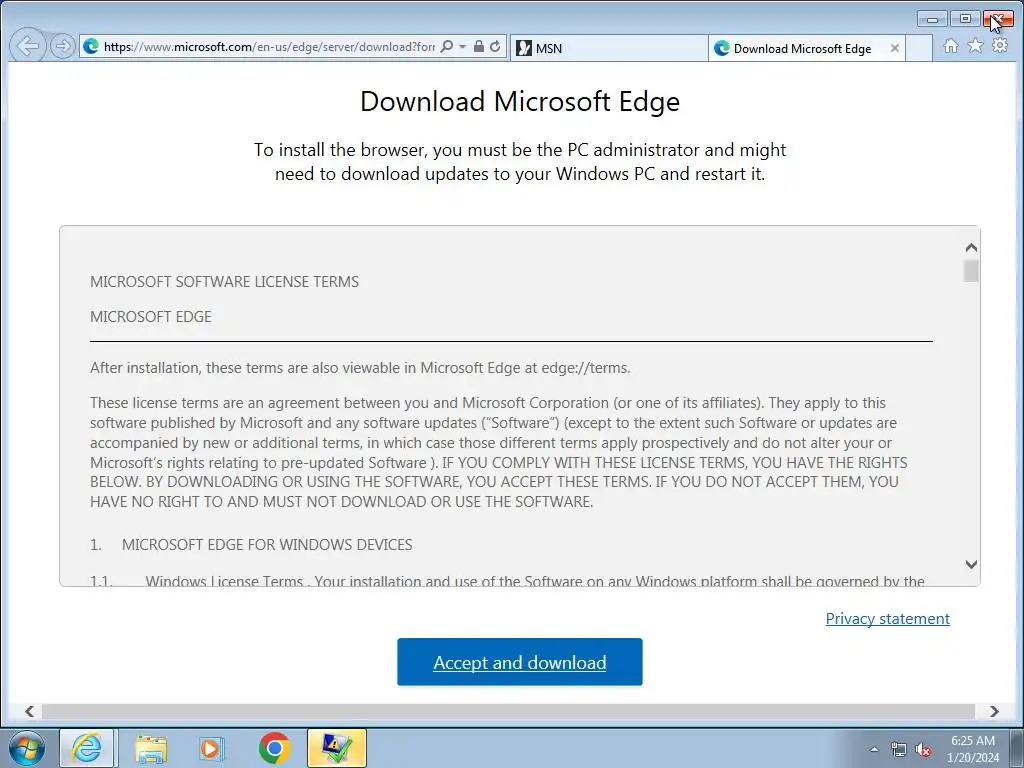This screenshot has width=1024, height=768.
Task: Open the Windows Start menu orb
Action: point(27,748)
